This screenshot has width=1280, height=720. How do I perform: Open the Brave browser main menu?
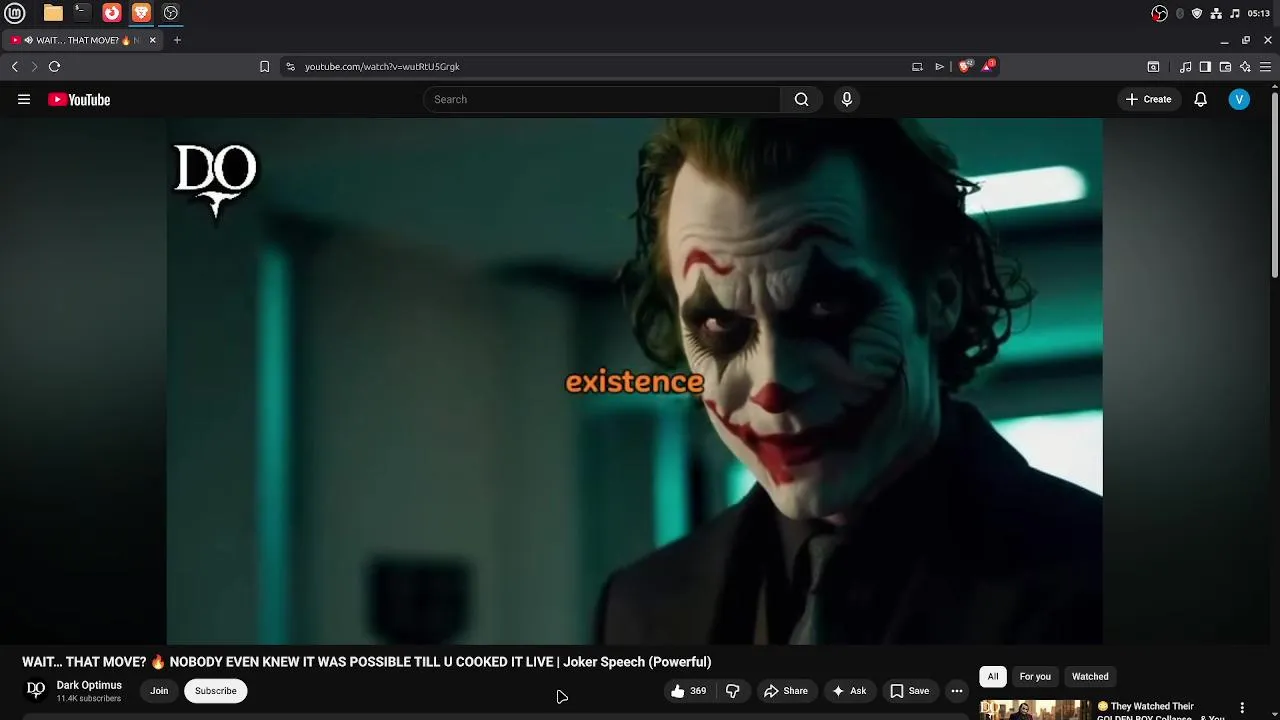[1265, 67]
